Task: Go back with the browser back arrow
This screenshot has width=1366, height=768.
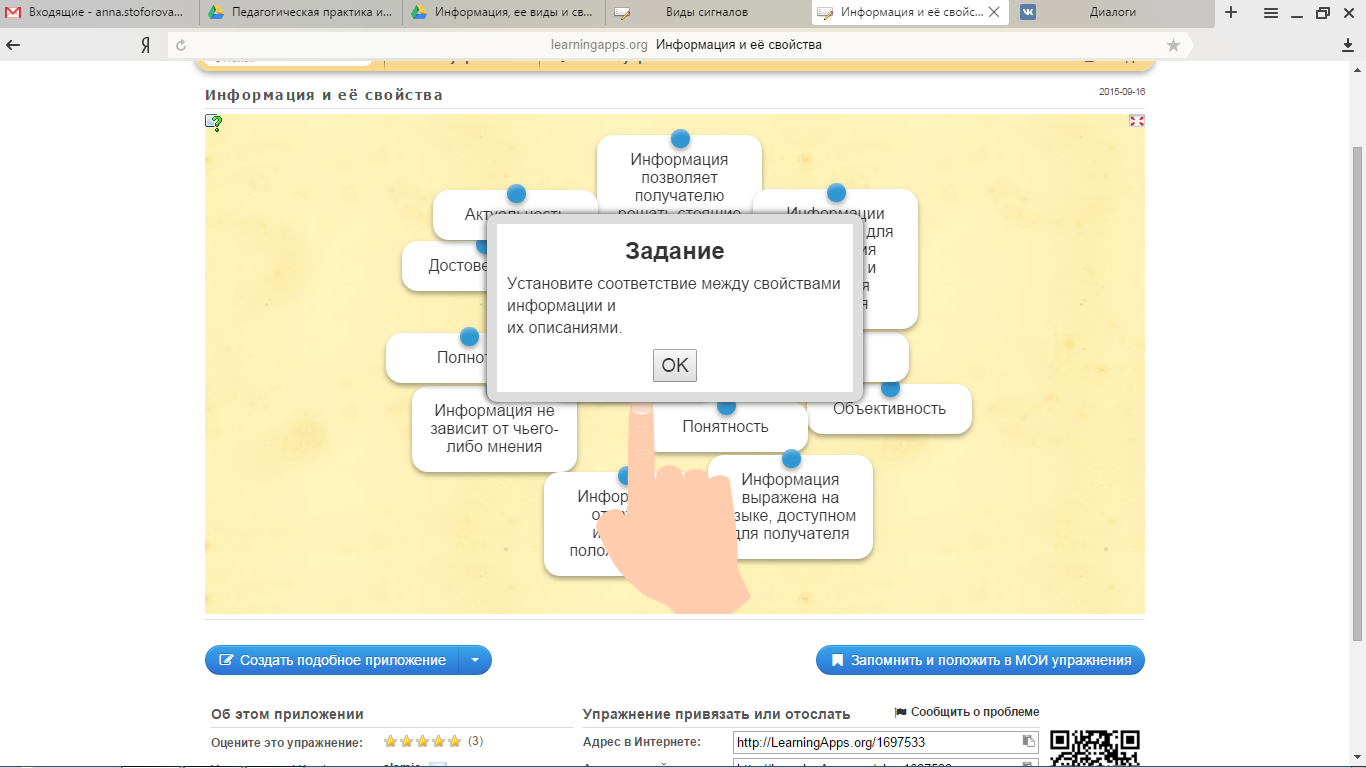Action: click(x=14, y=45)
